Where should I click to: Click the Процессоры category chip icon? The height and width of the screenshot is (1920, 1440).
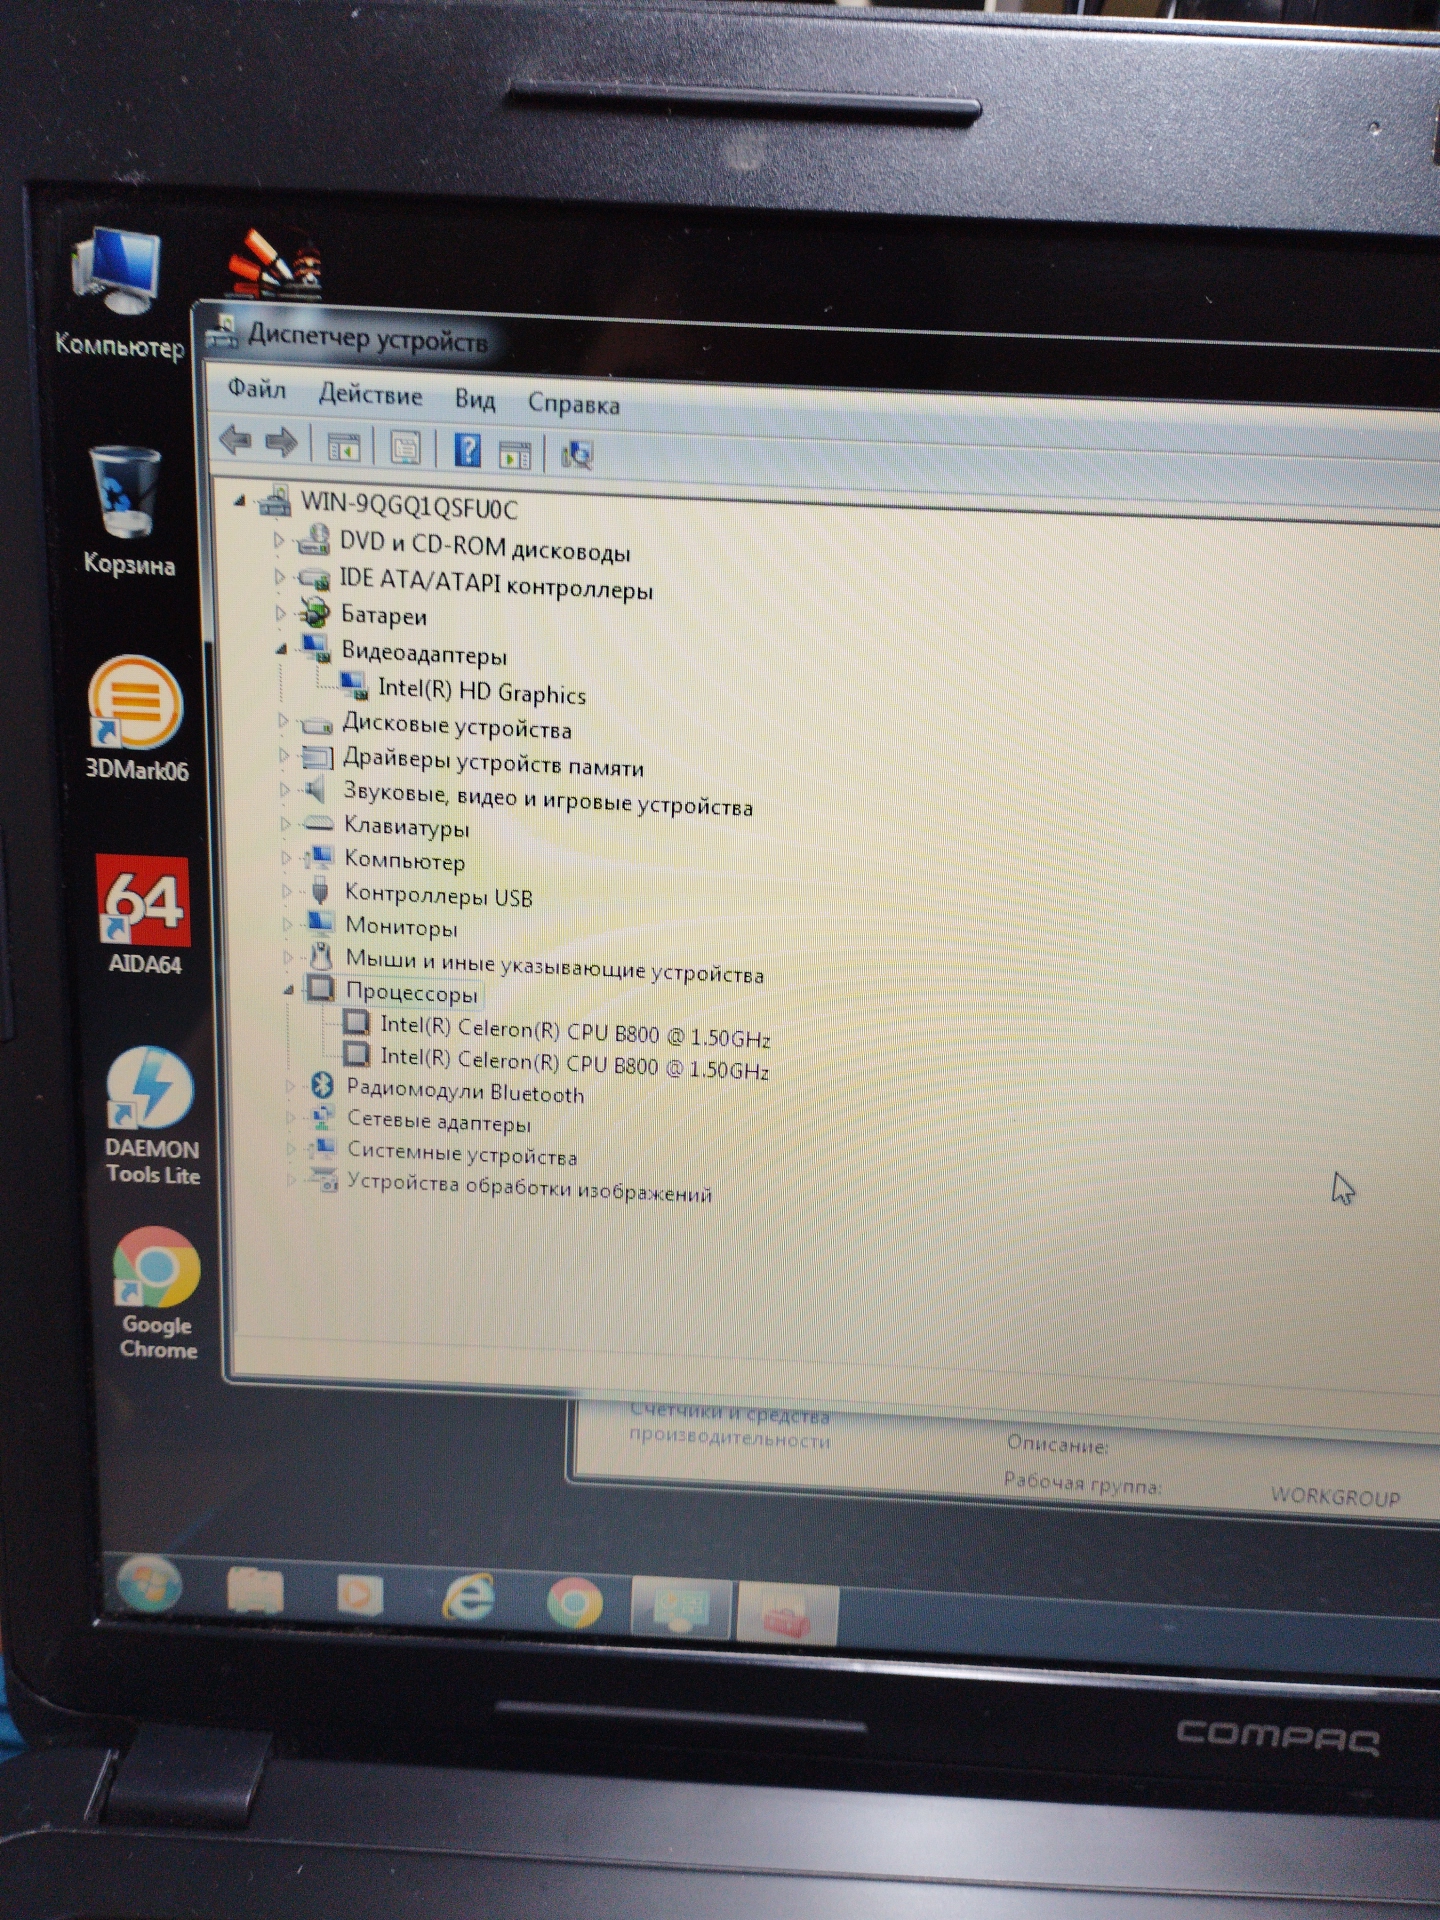coord(320,989)
